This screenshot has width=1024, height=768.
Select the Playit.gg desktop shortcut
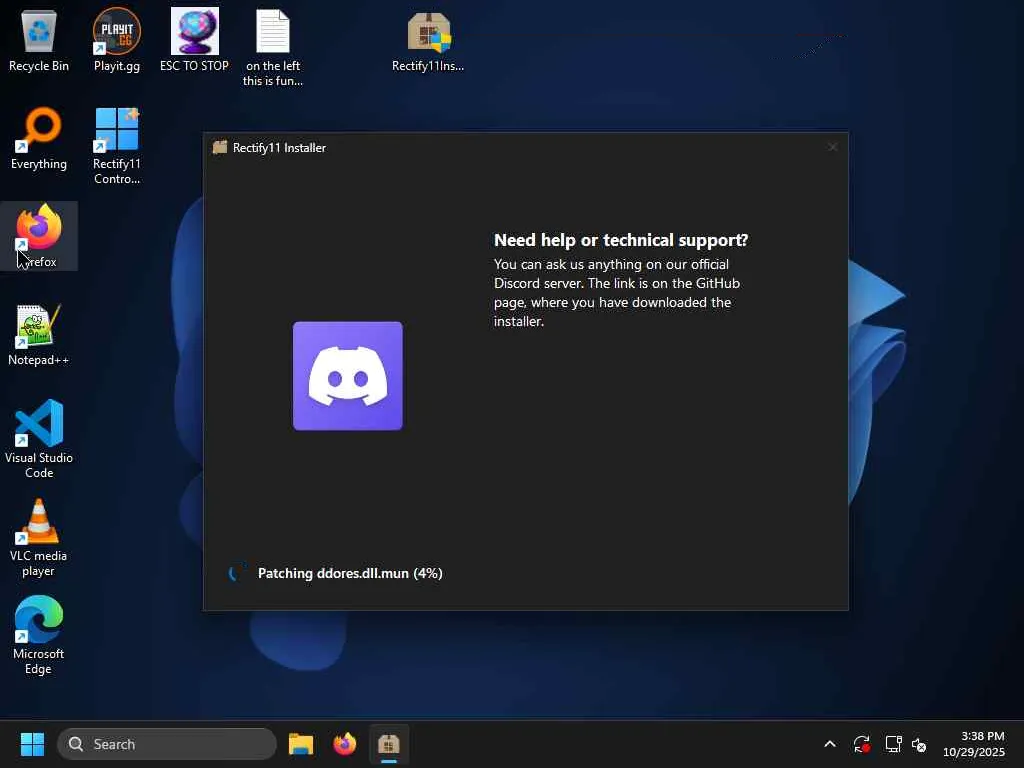pyautogui.click(x=117, y=40)
